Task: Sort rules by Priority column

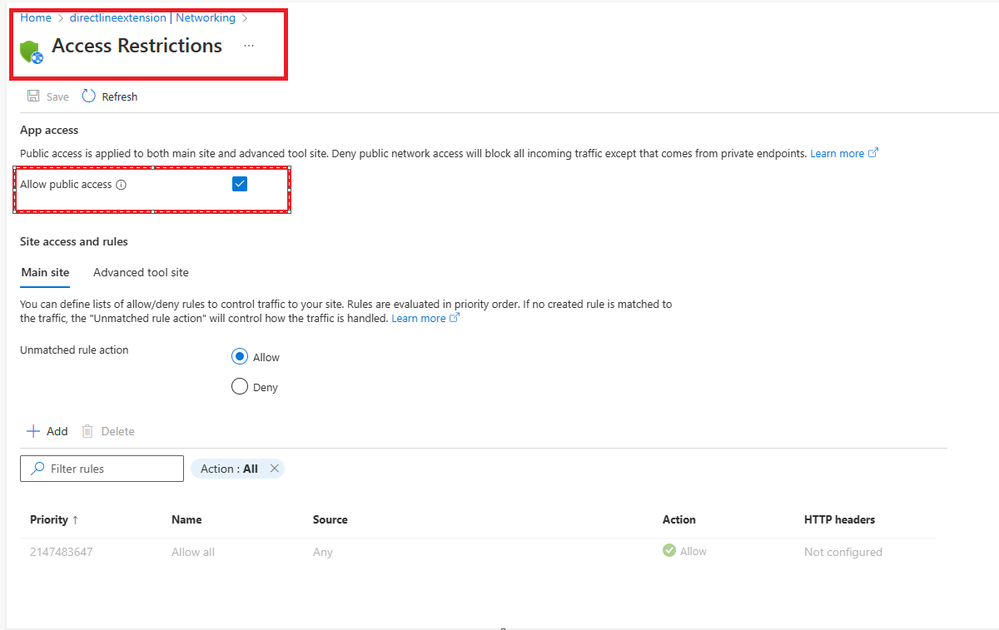Action: (54, 520)
